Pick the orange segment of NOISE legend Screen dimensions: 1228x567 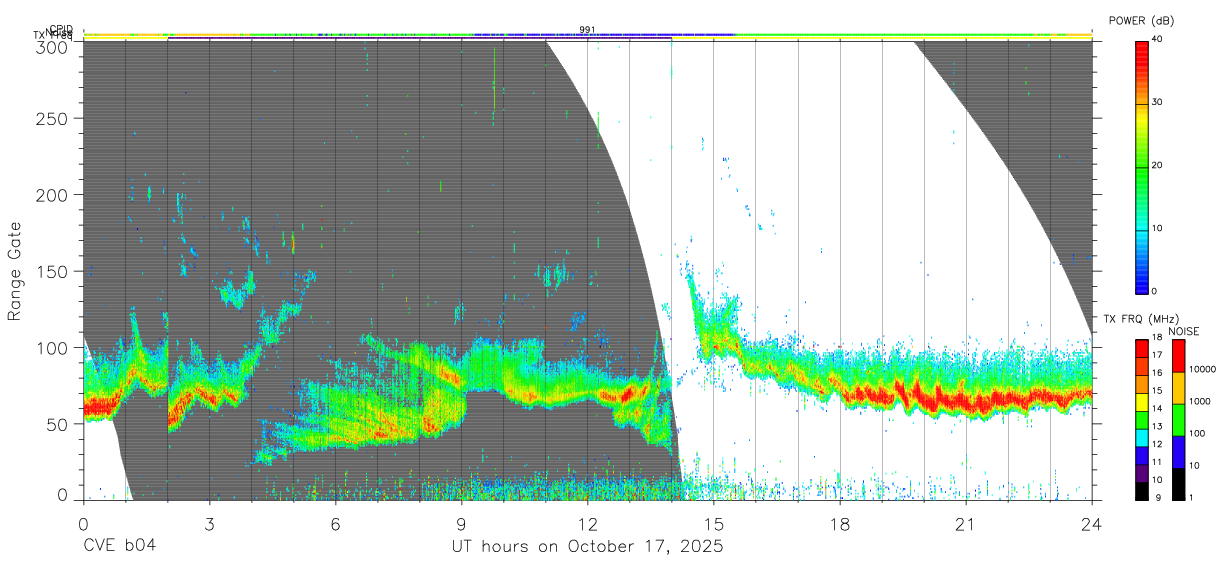pos(1177,388)
